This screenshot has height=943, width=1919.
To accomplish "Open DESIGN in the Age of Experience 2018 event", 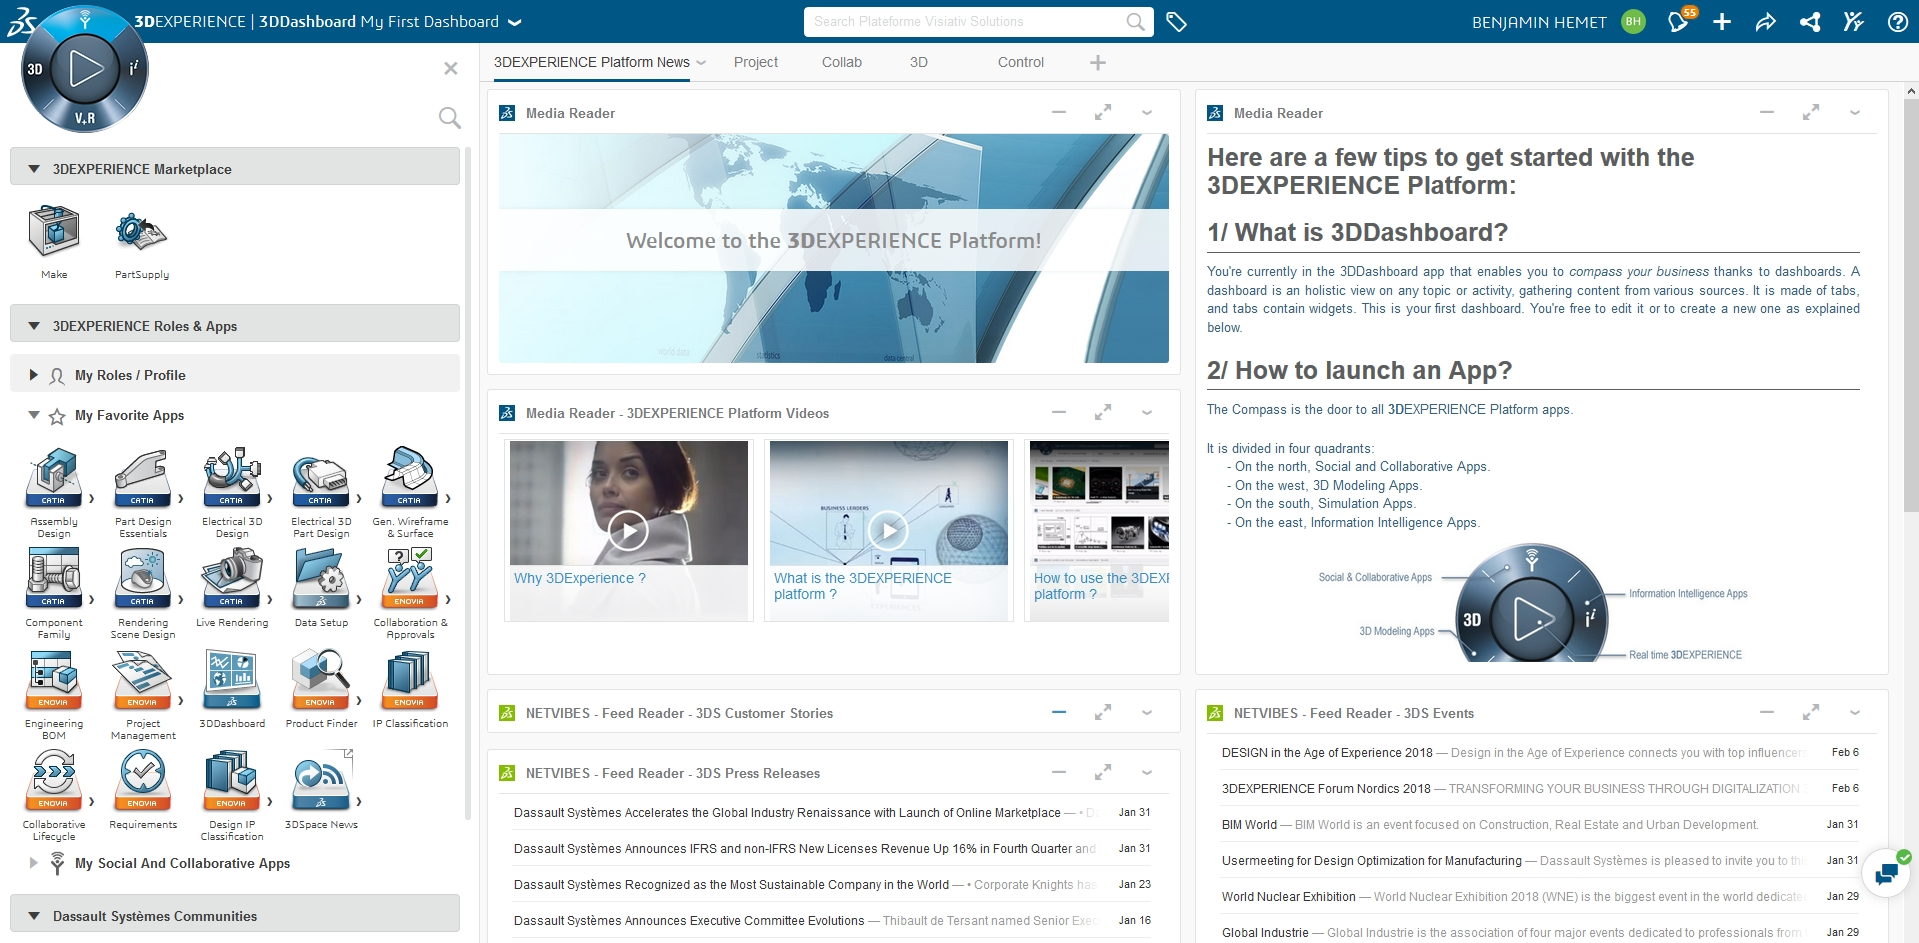I will (1540, 753).
